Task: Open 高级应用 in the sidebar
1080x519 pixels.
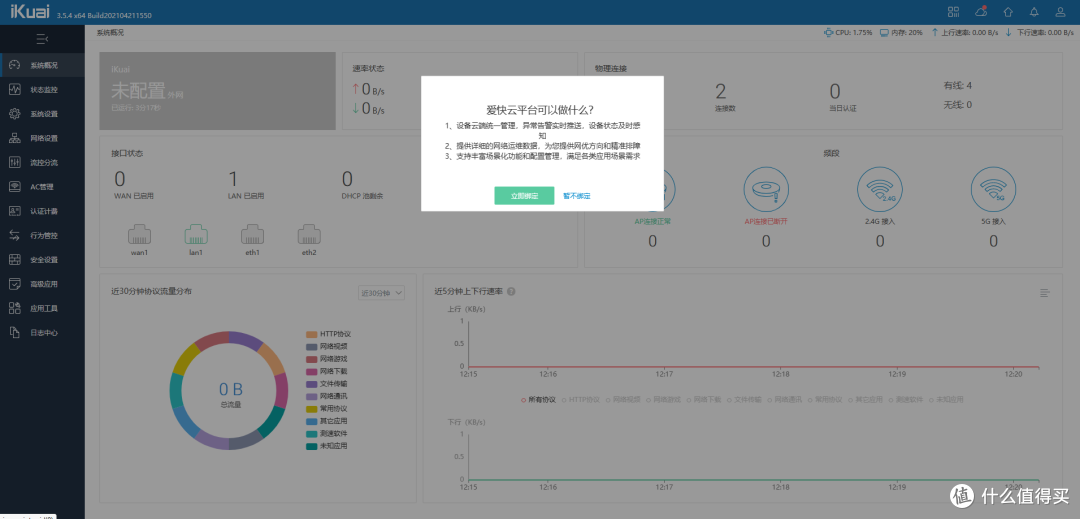Action: pyautogui.click(x=43, y=284)
